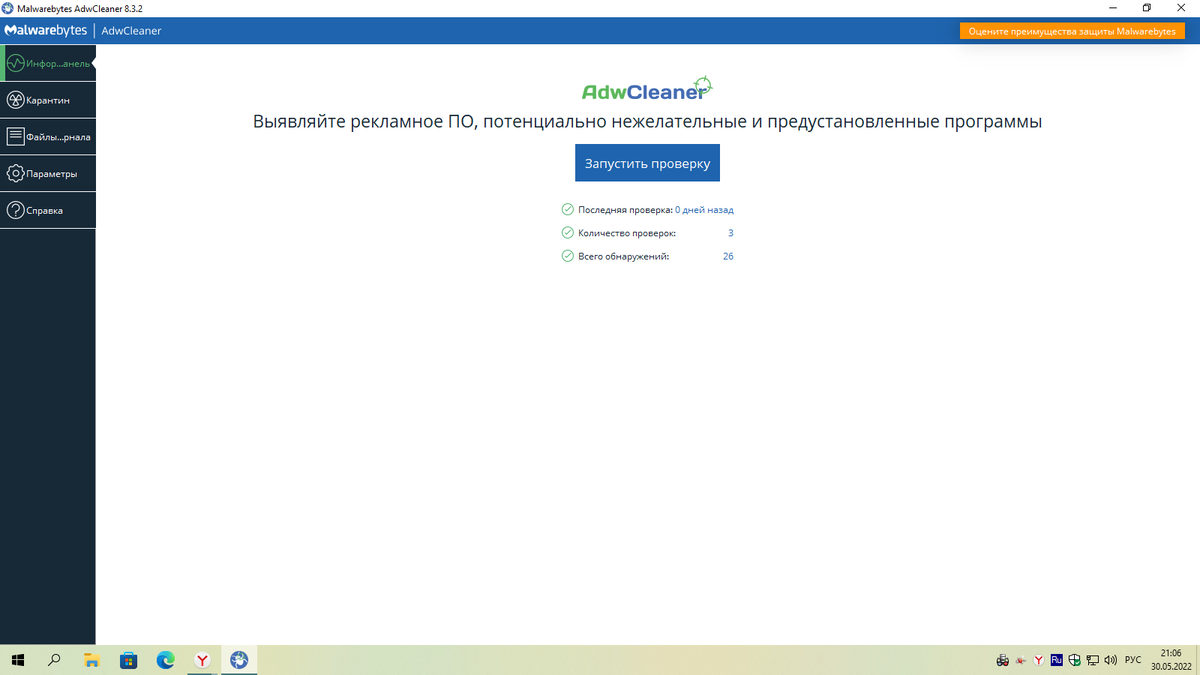Click Оцените преимущества защиты Malwarebytes
This screenshot has width=1200, height=675.
(1072, 31)
